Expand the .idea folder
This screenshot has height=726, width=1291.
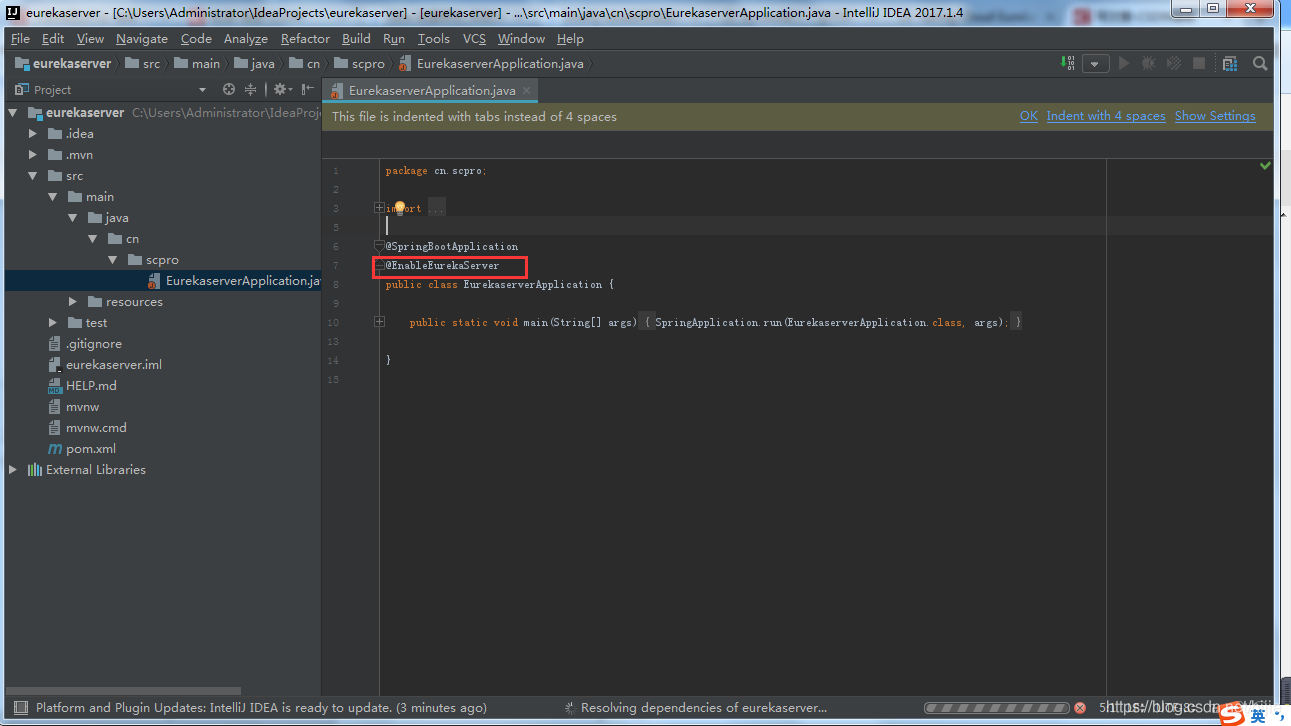pyautogui.click(x=33, y=134)
